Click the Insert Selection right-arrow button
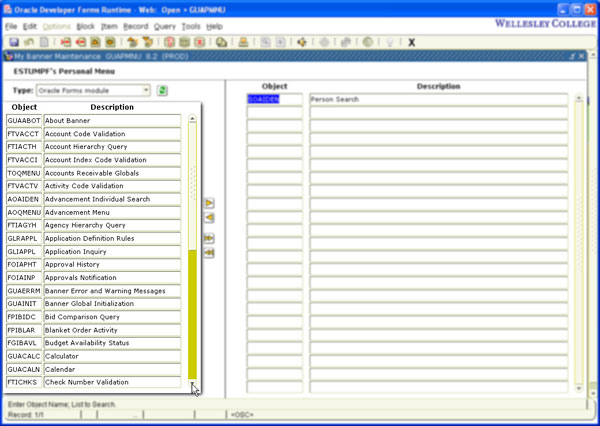 [209, 203]
